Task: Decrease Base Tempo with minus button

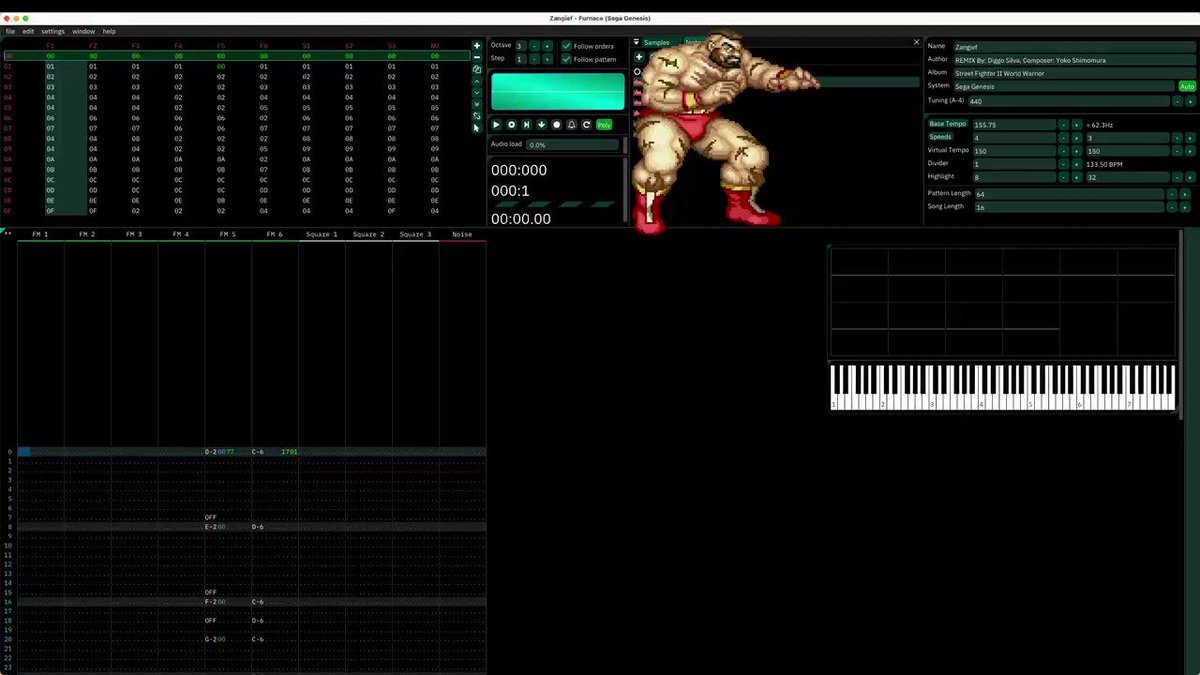Action: (1063, 124)
